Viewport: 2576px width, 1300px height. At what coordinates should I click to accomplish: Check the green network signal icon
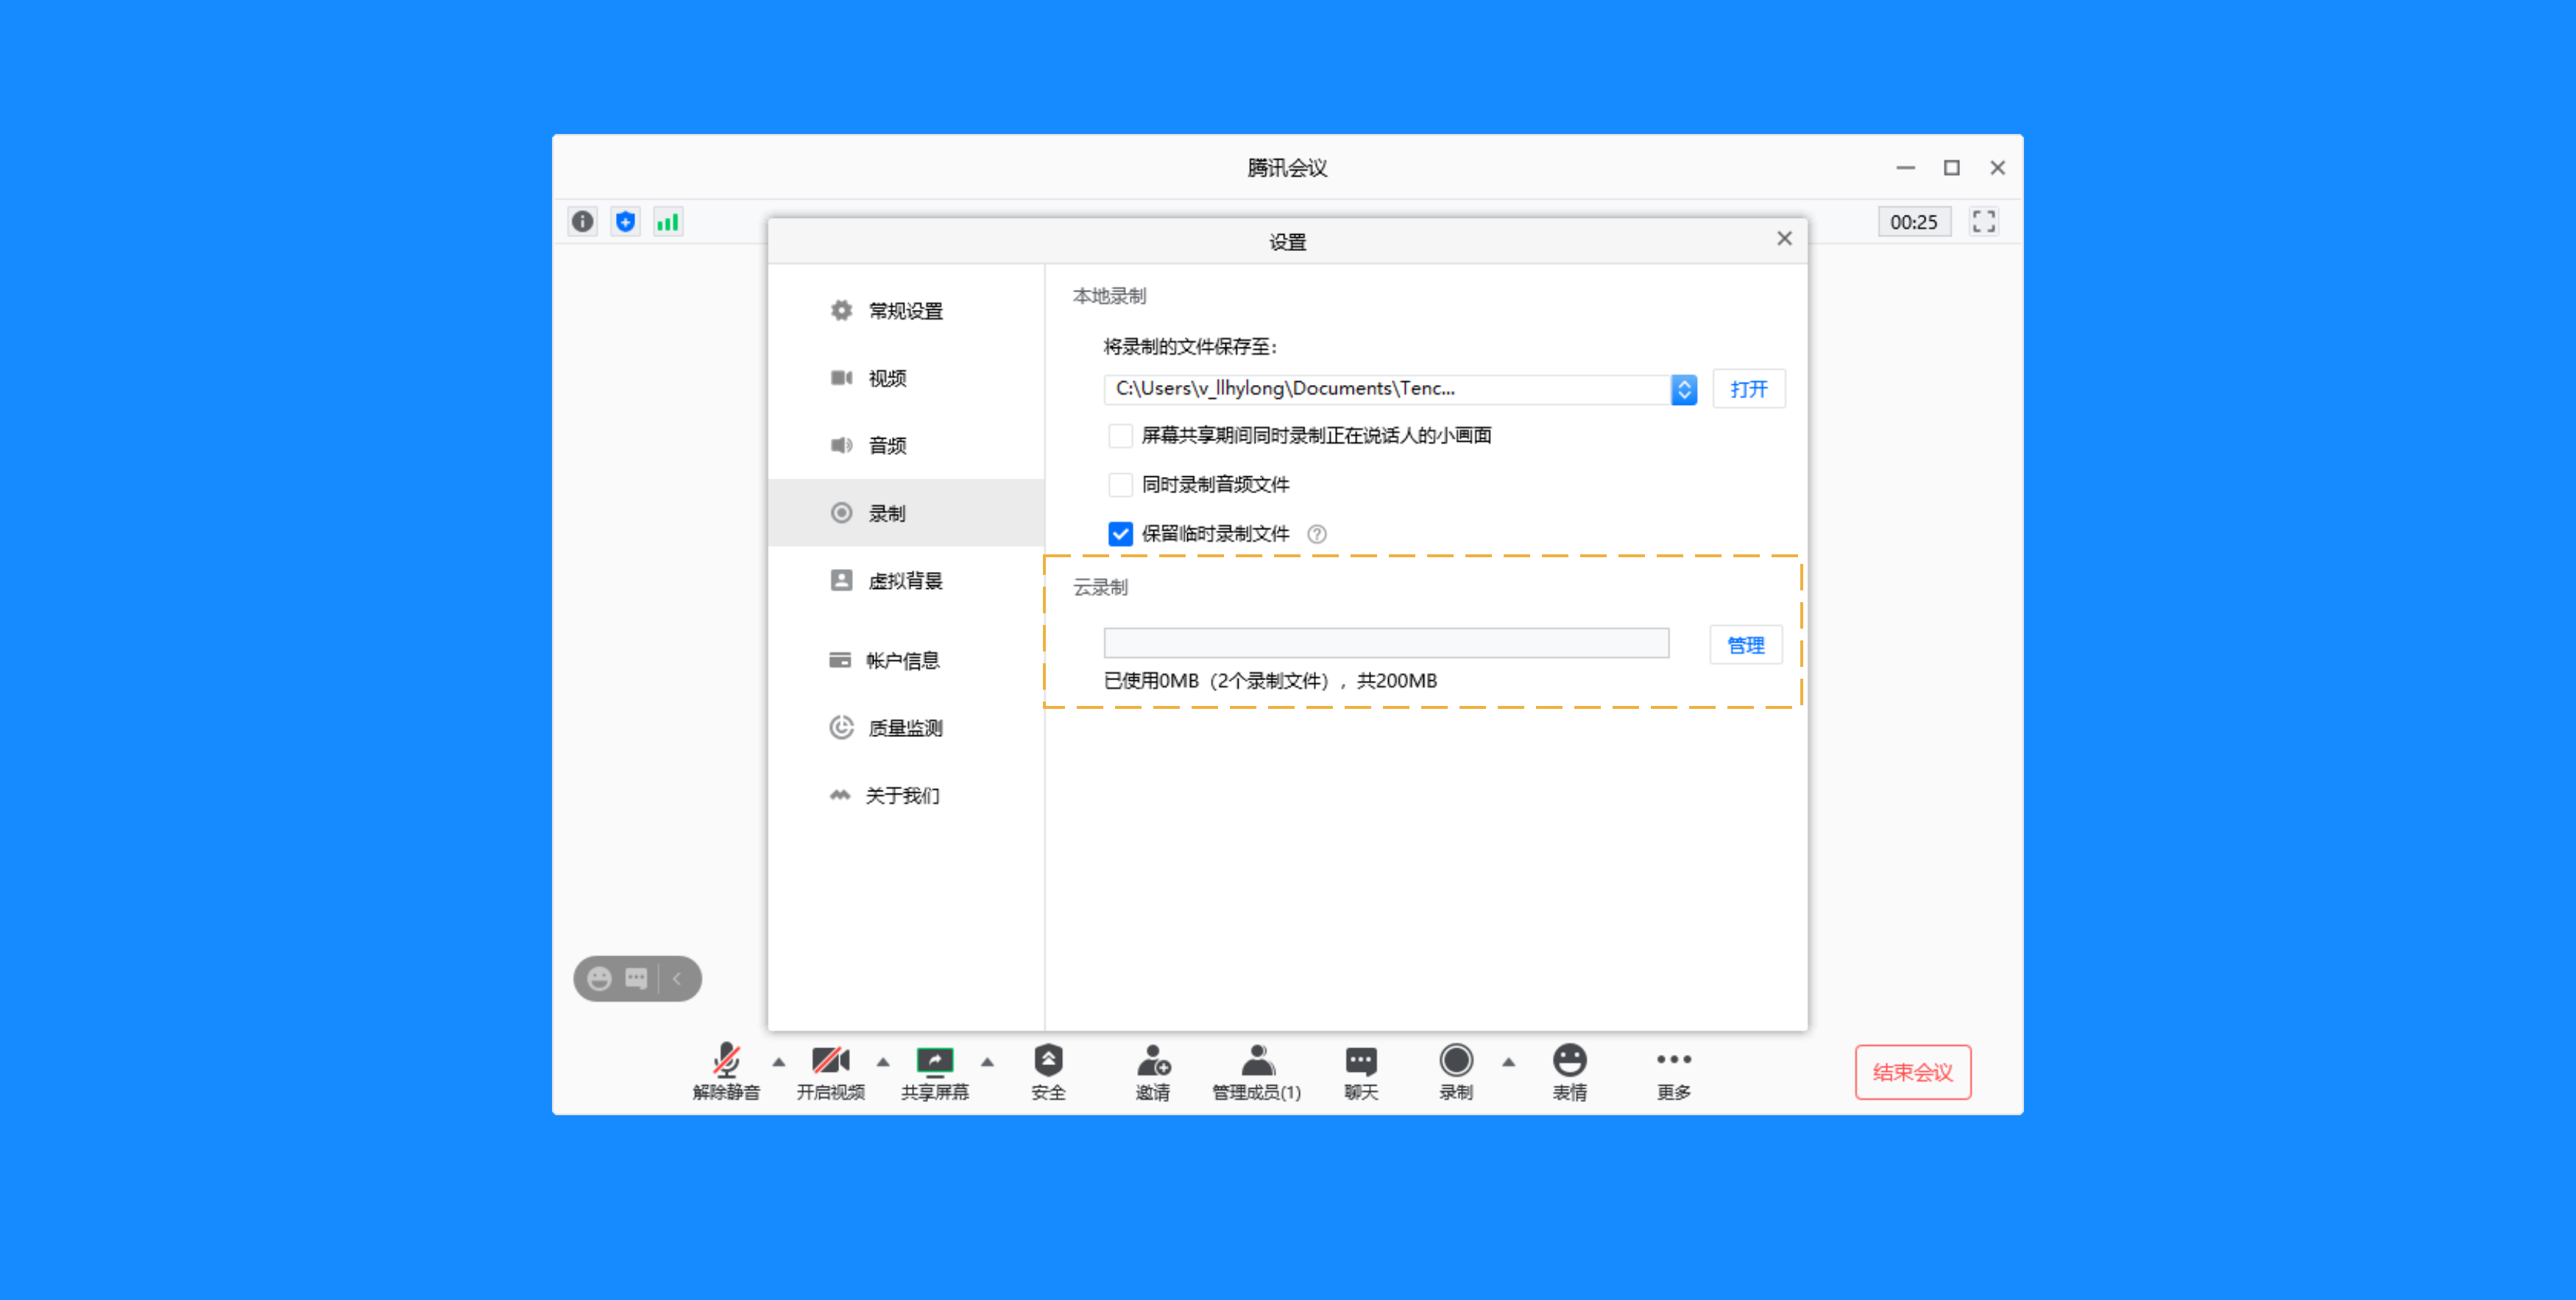668,221
